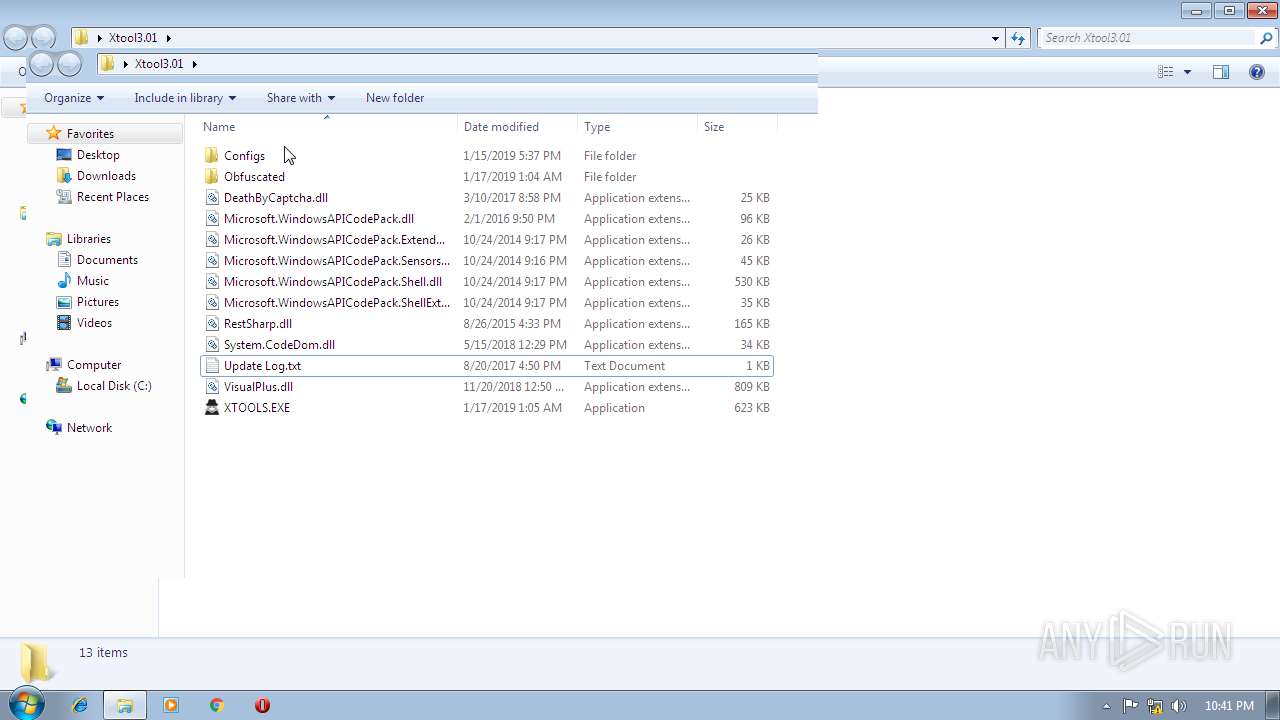Open Desktop in the navigation pane
Image resolution: width=1280 pixels, height=720 pixels.
point(98,155)
